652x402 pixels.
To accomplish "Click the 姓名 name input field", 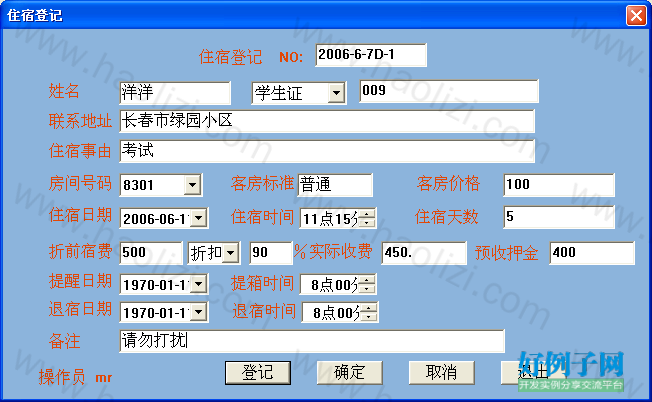I will (175, 93).
